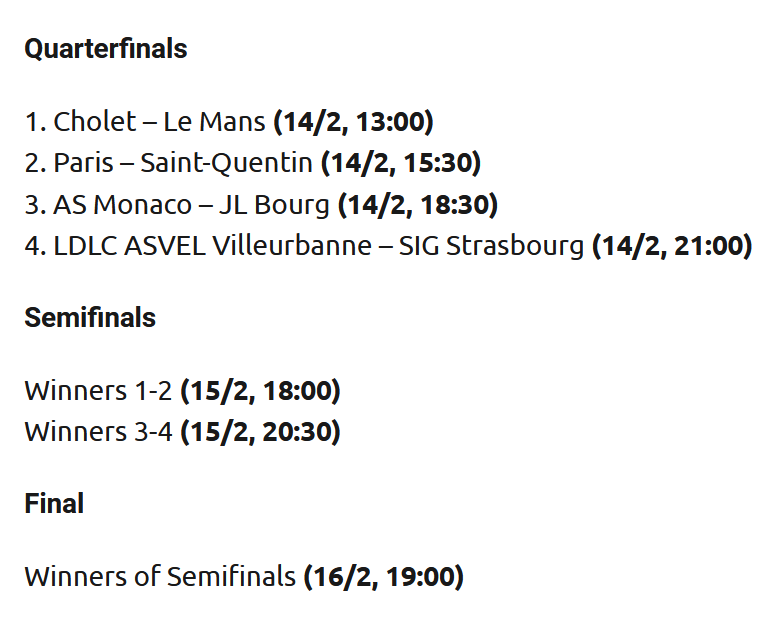Click the Final heading

pos(54,503)
